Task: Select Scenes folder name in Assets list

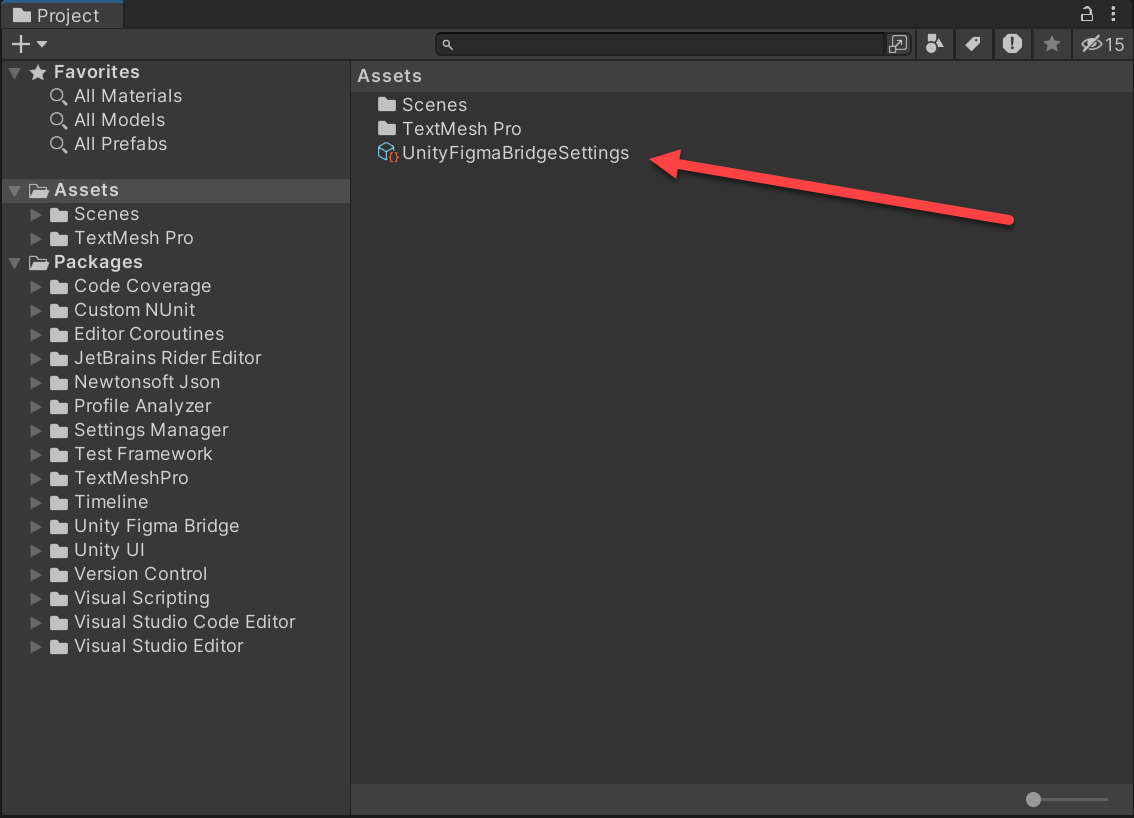Action: pos(435,105)
